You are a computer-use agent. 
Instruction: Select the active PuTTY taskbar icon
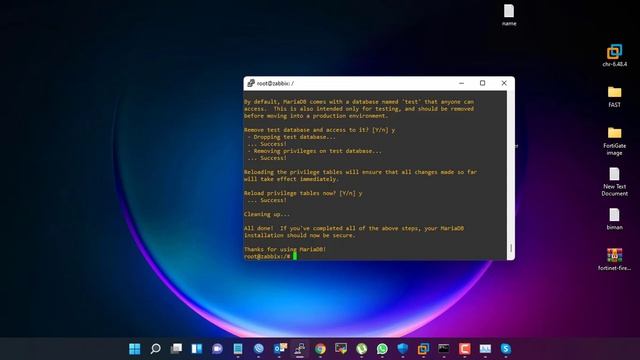coord(300,349)
